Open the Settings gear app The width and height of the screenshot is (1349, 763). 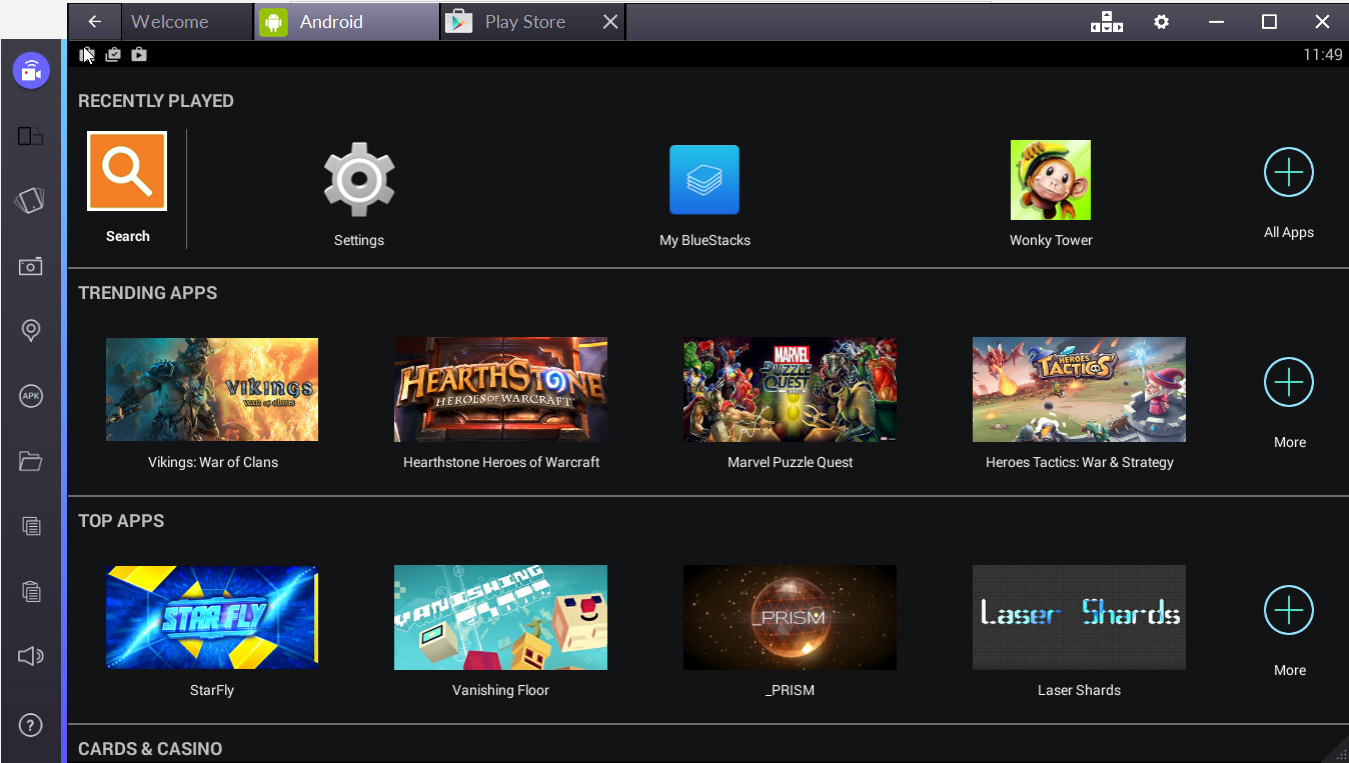click(x=359, y=179)
